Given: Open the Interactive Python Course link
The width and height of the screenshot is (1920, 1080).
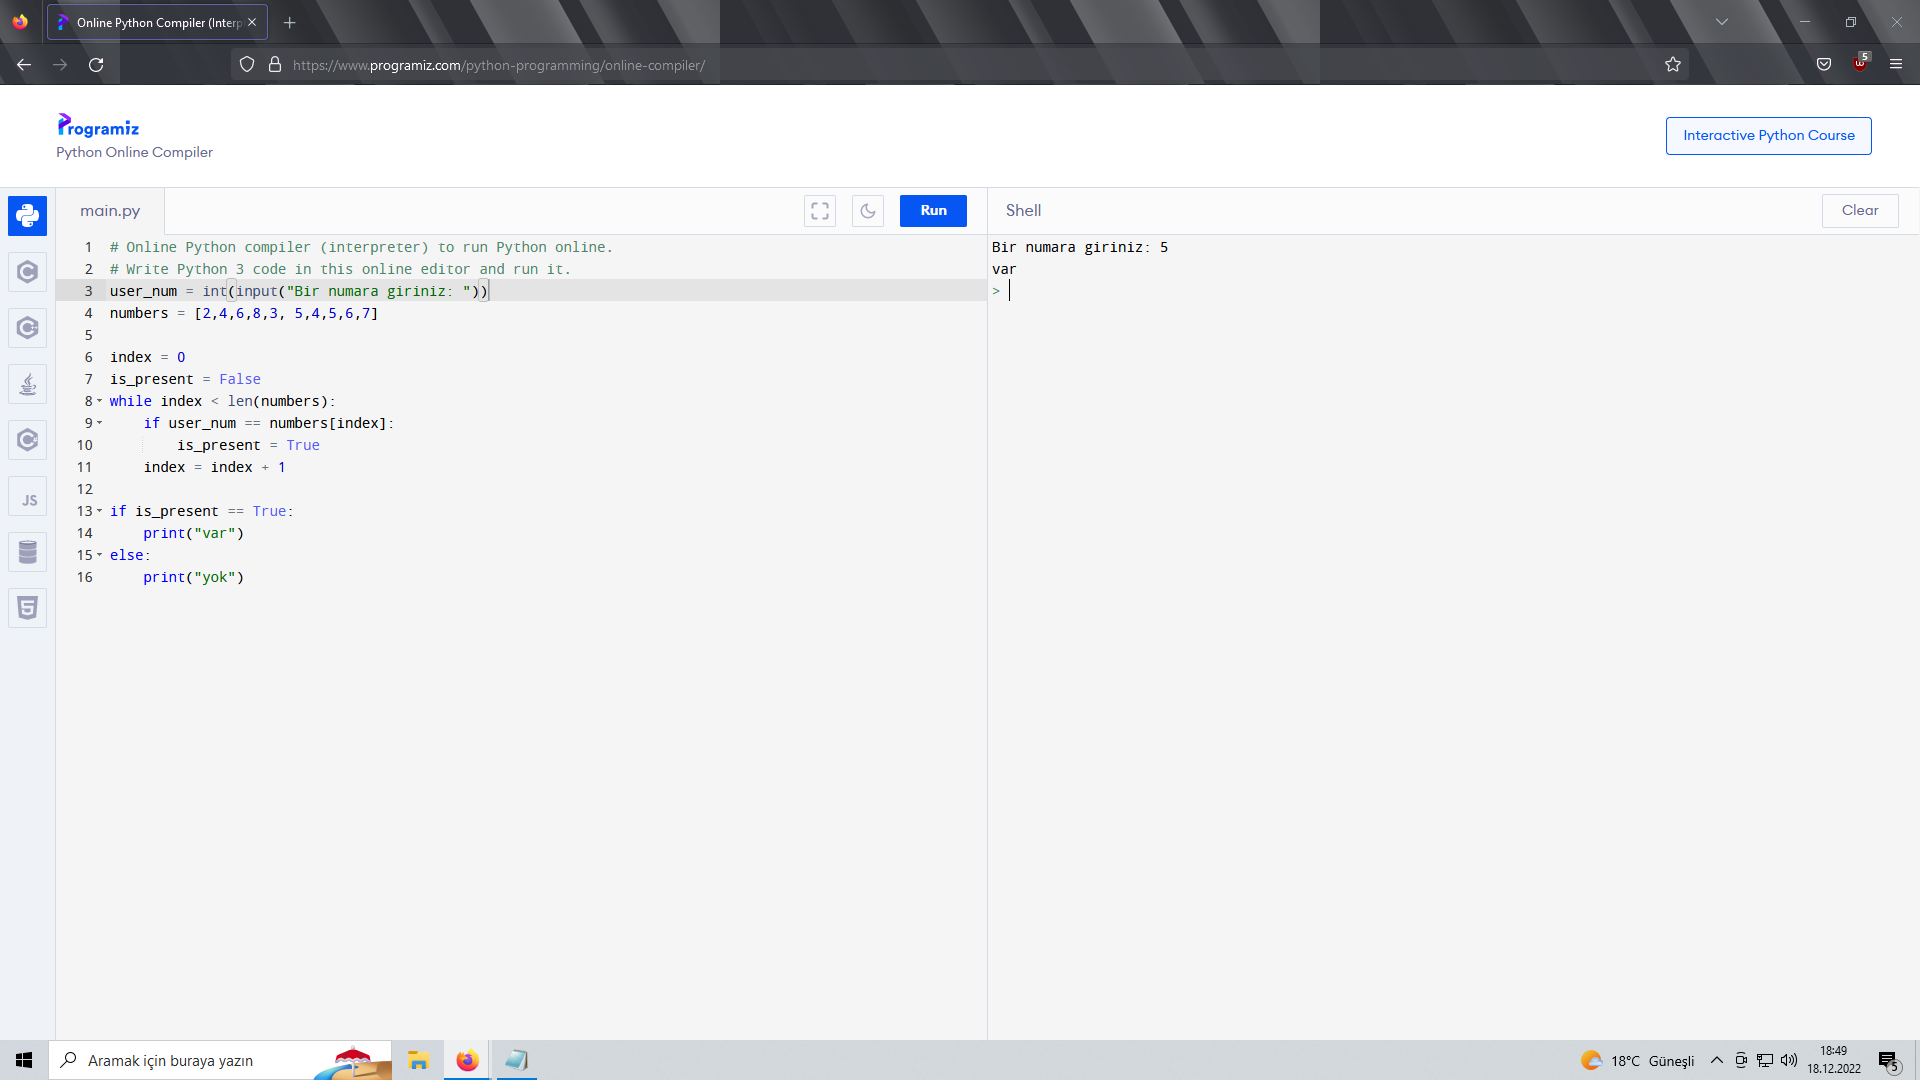Looking at the screenshot, I should point(1768,136).
